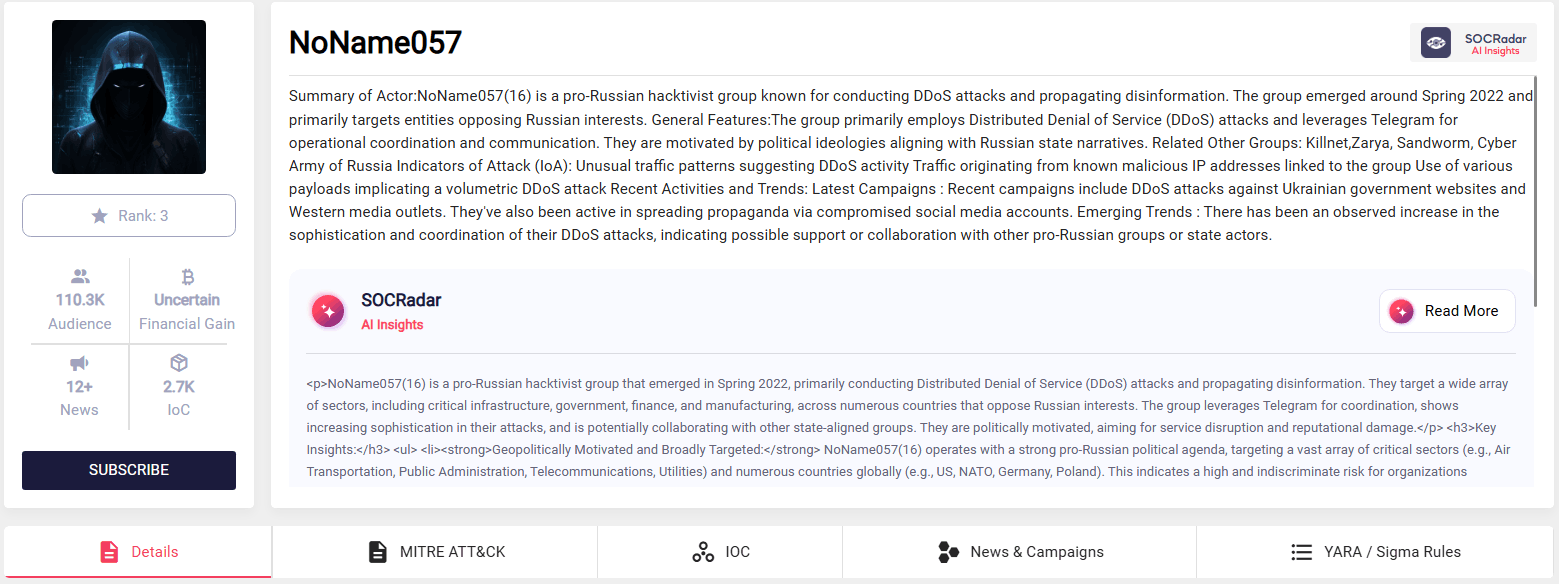Open the IOC tab
The image size is (1559, 584).
click(720, 552)
